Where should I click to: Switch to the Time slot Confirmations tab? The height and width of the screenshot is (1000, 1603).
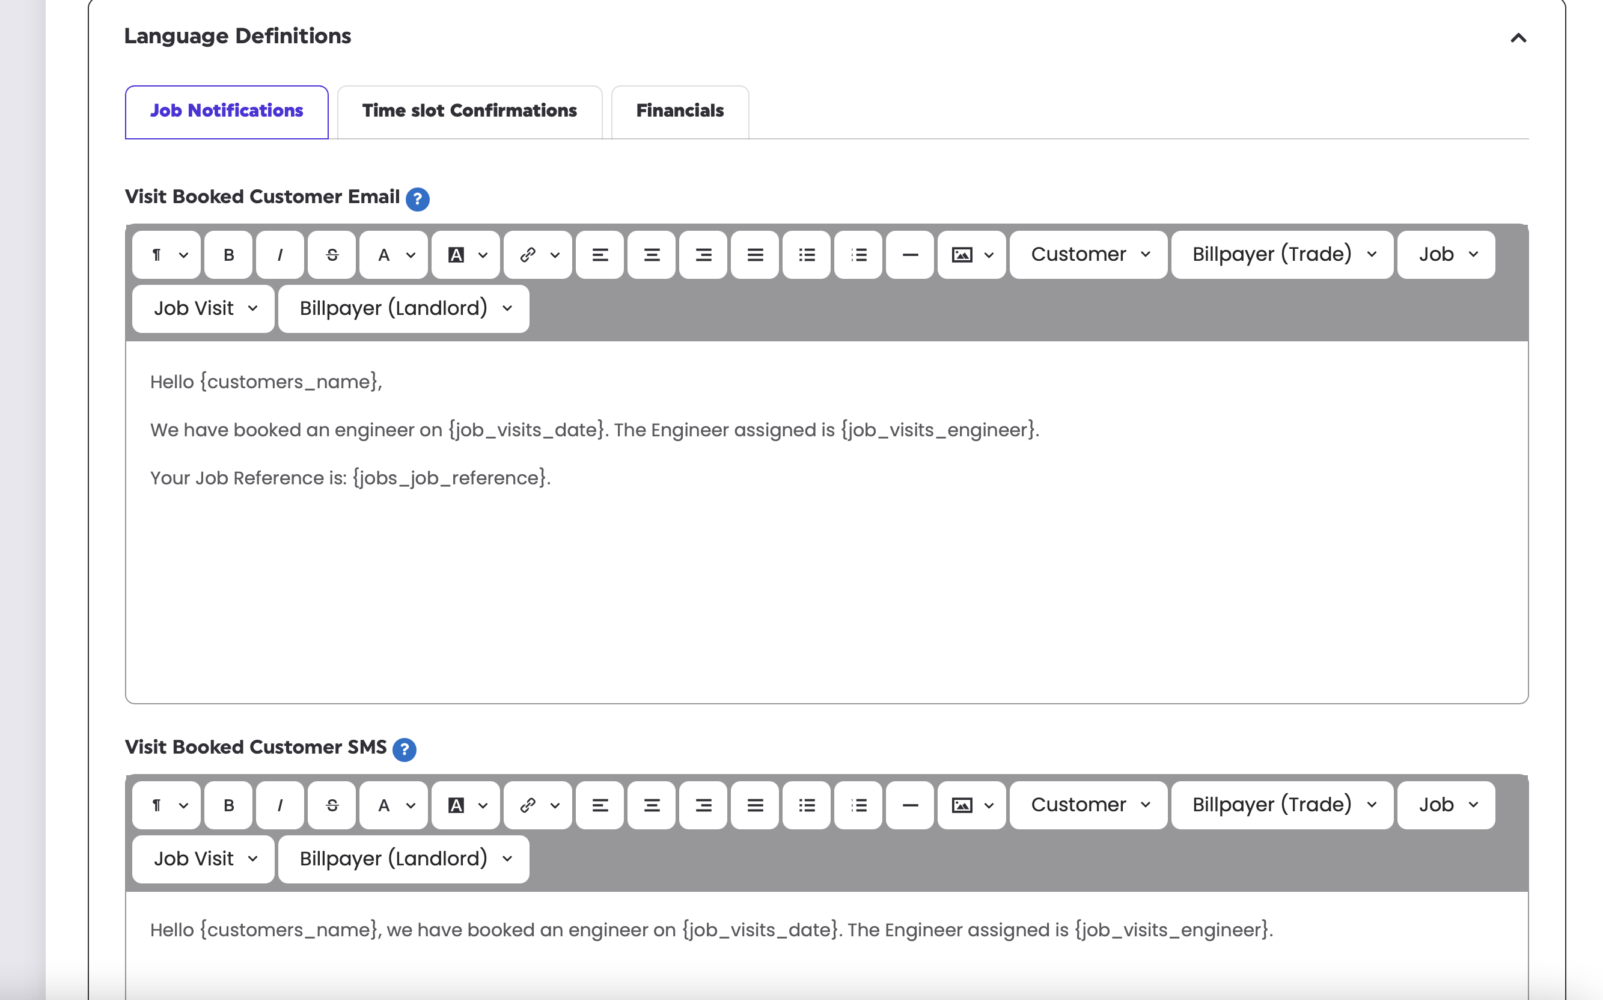point(469,111)
